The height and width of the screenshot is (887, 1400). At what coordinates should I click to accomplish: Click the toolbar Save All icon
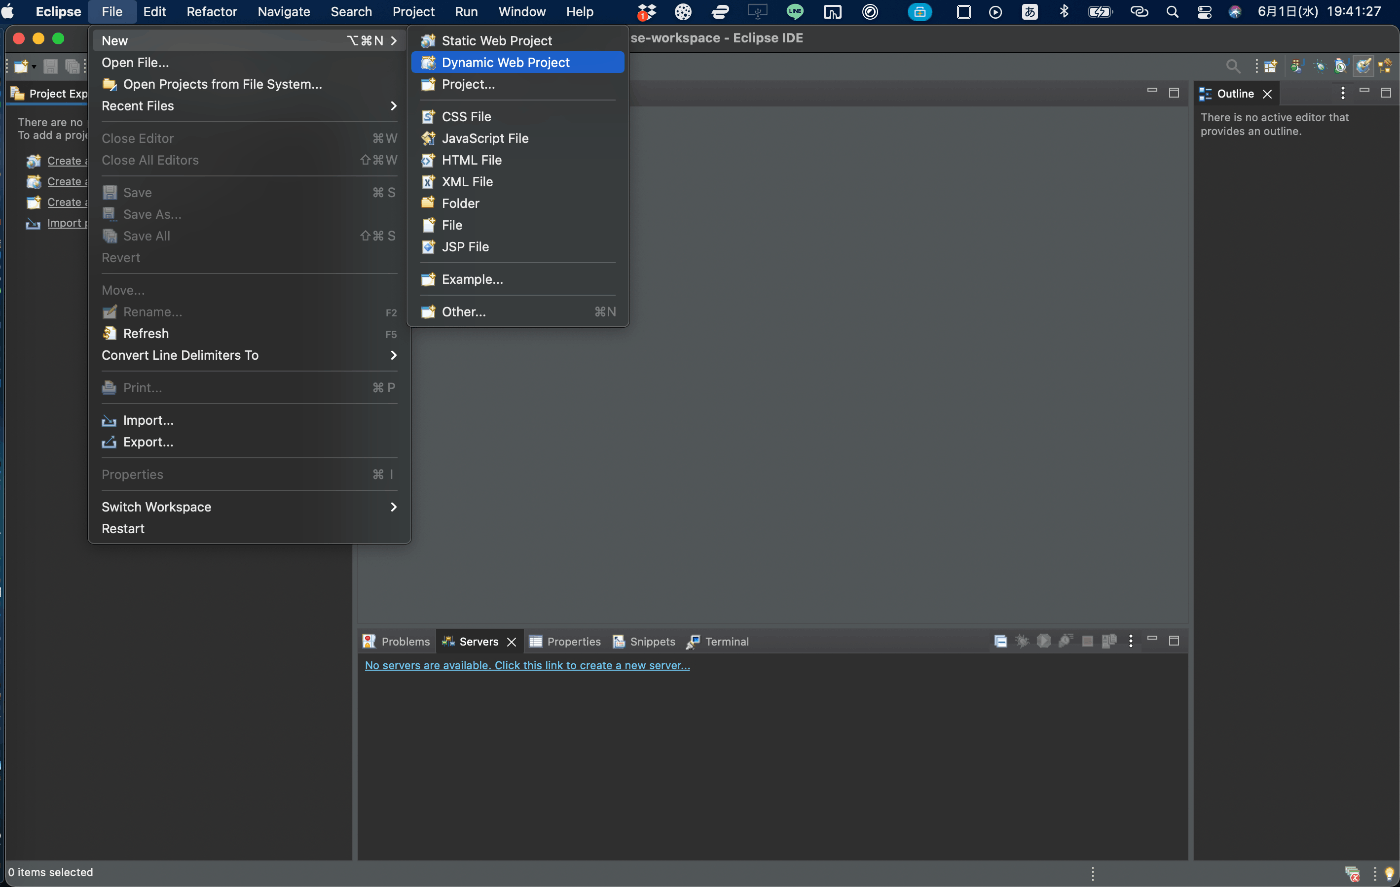click(72, 66)
